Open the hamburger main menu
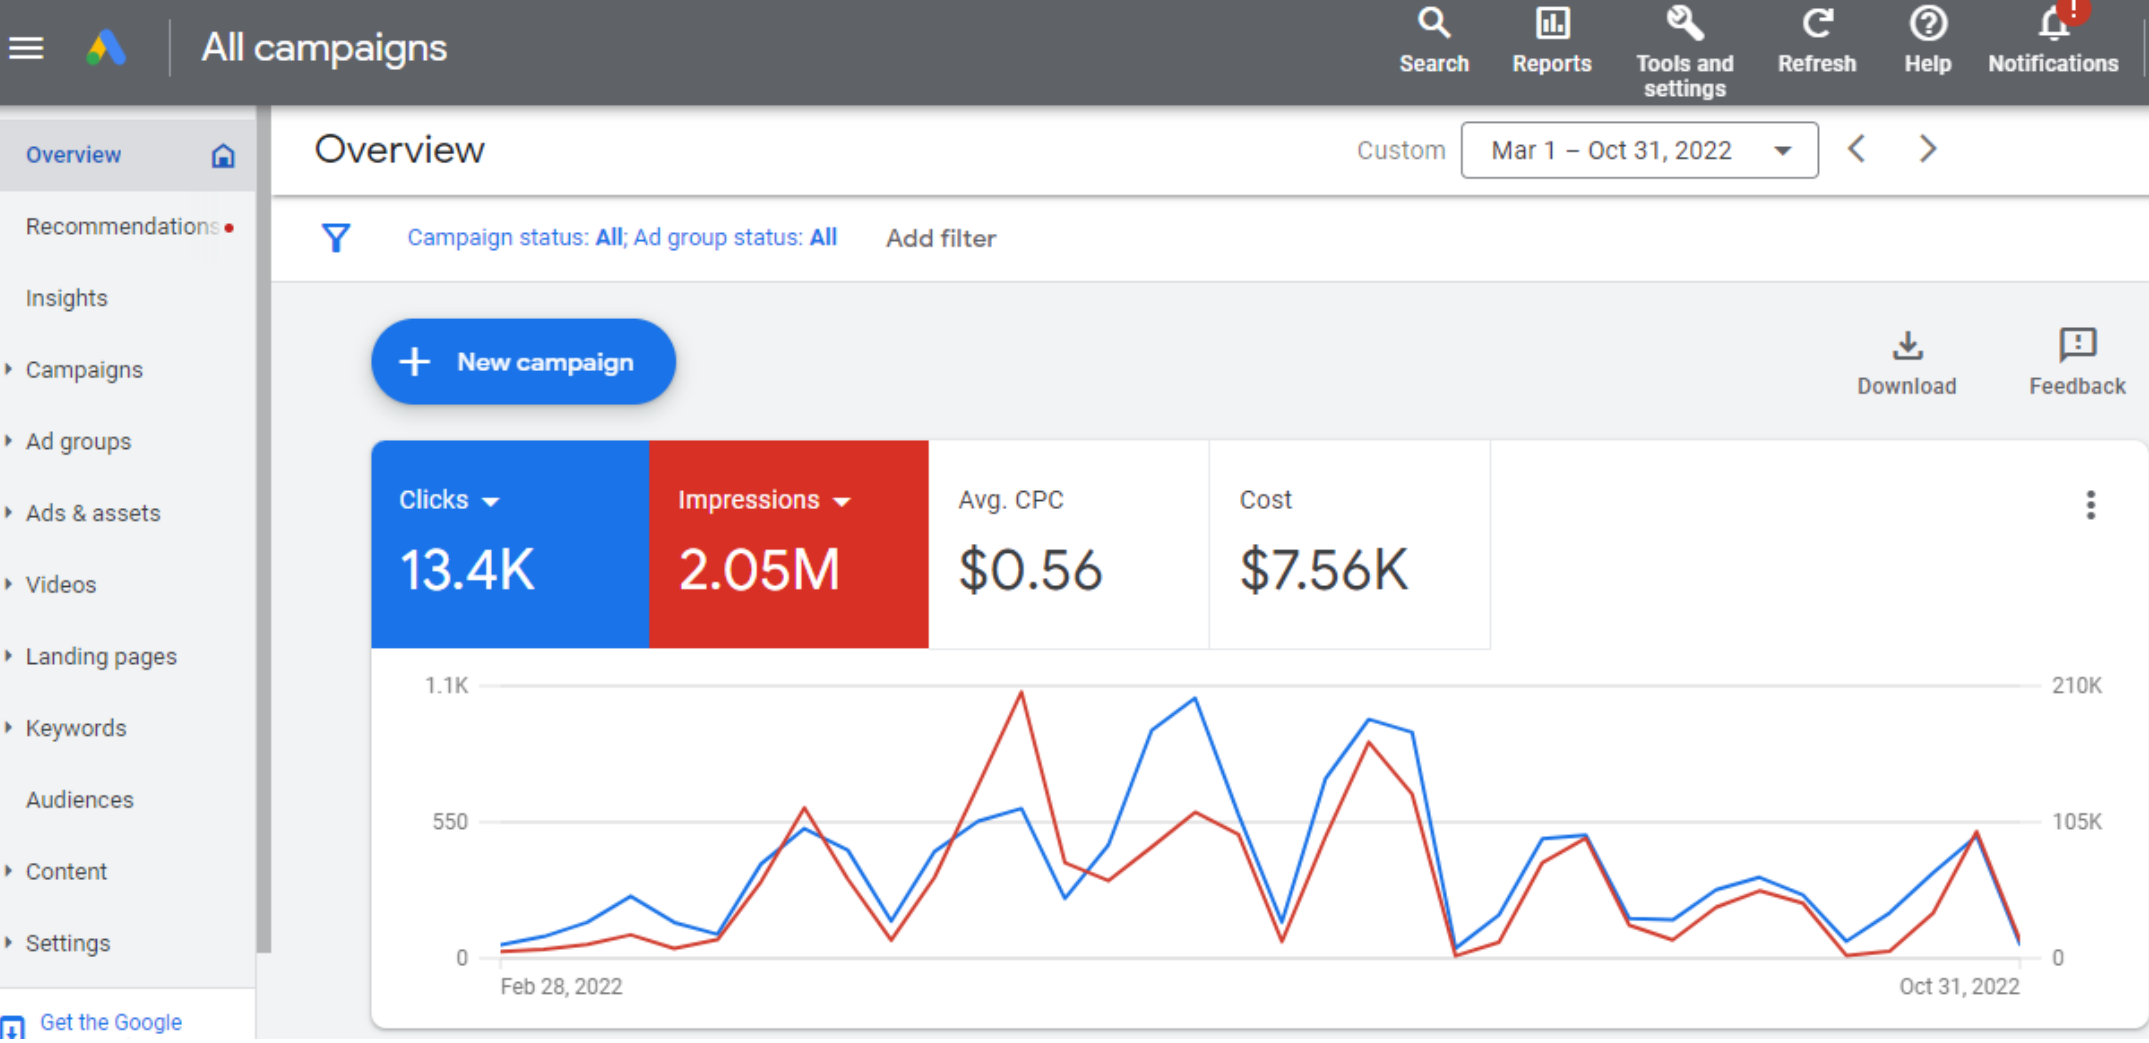This screenshot has width=2149, height=1043. (x=26, y=47)
